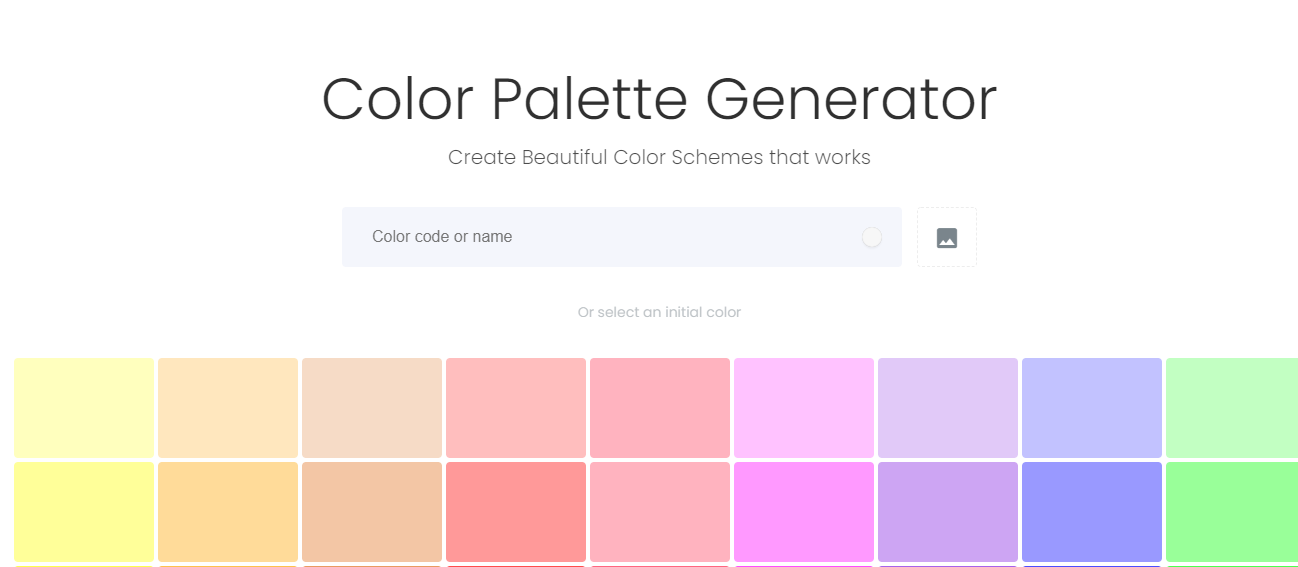The image size is (1298, 567).
Task: Select the bright yellow swatch in second row
Action: (x=84, y=511)
